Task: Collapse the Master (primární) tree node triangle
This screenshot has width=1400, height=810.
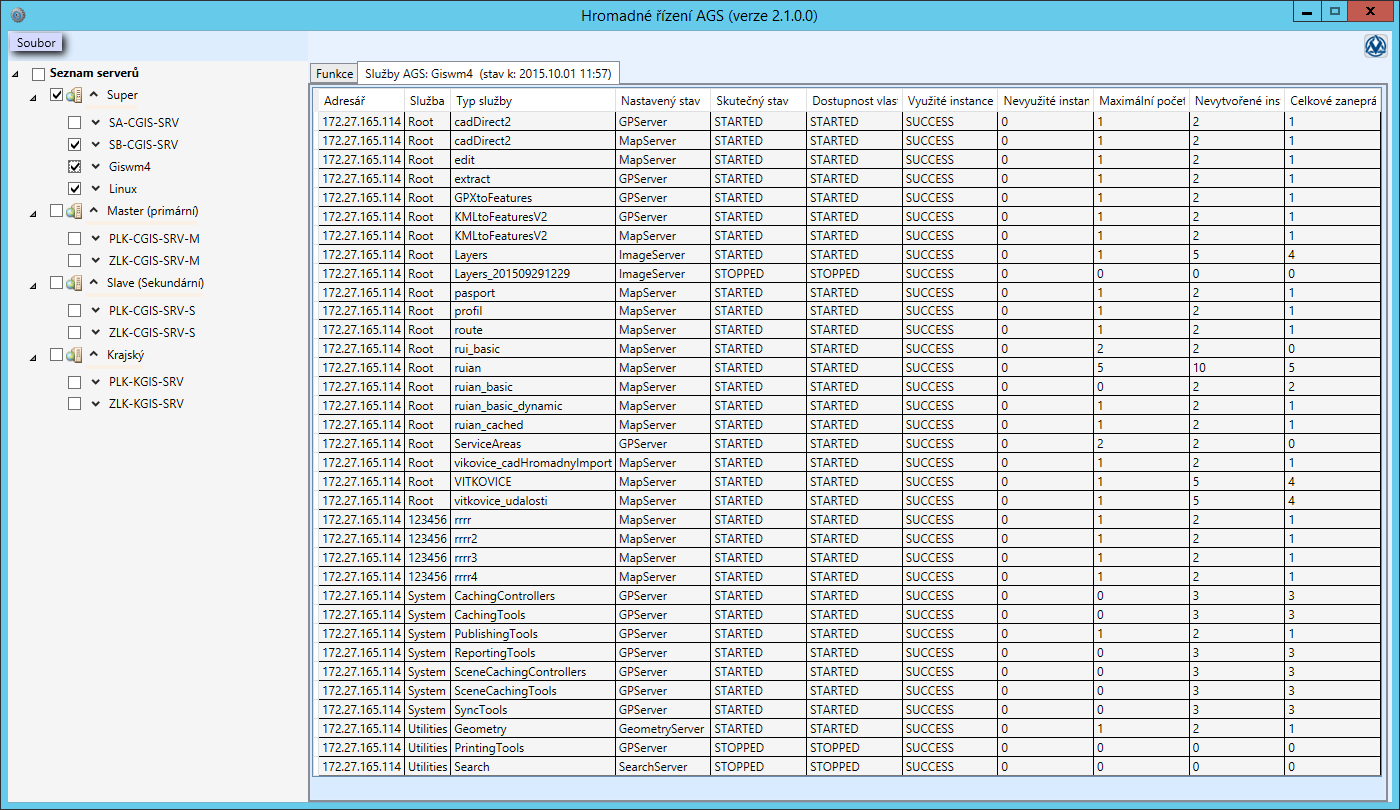Action: tap(34, 212)
